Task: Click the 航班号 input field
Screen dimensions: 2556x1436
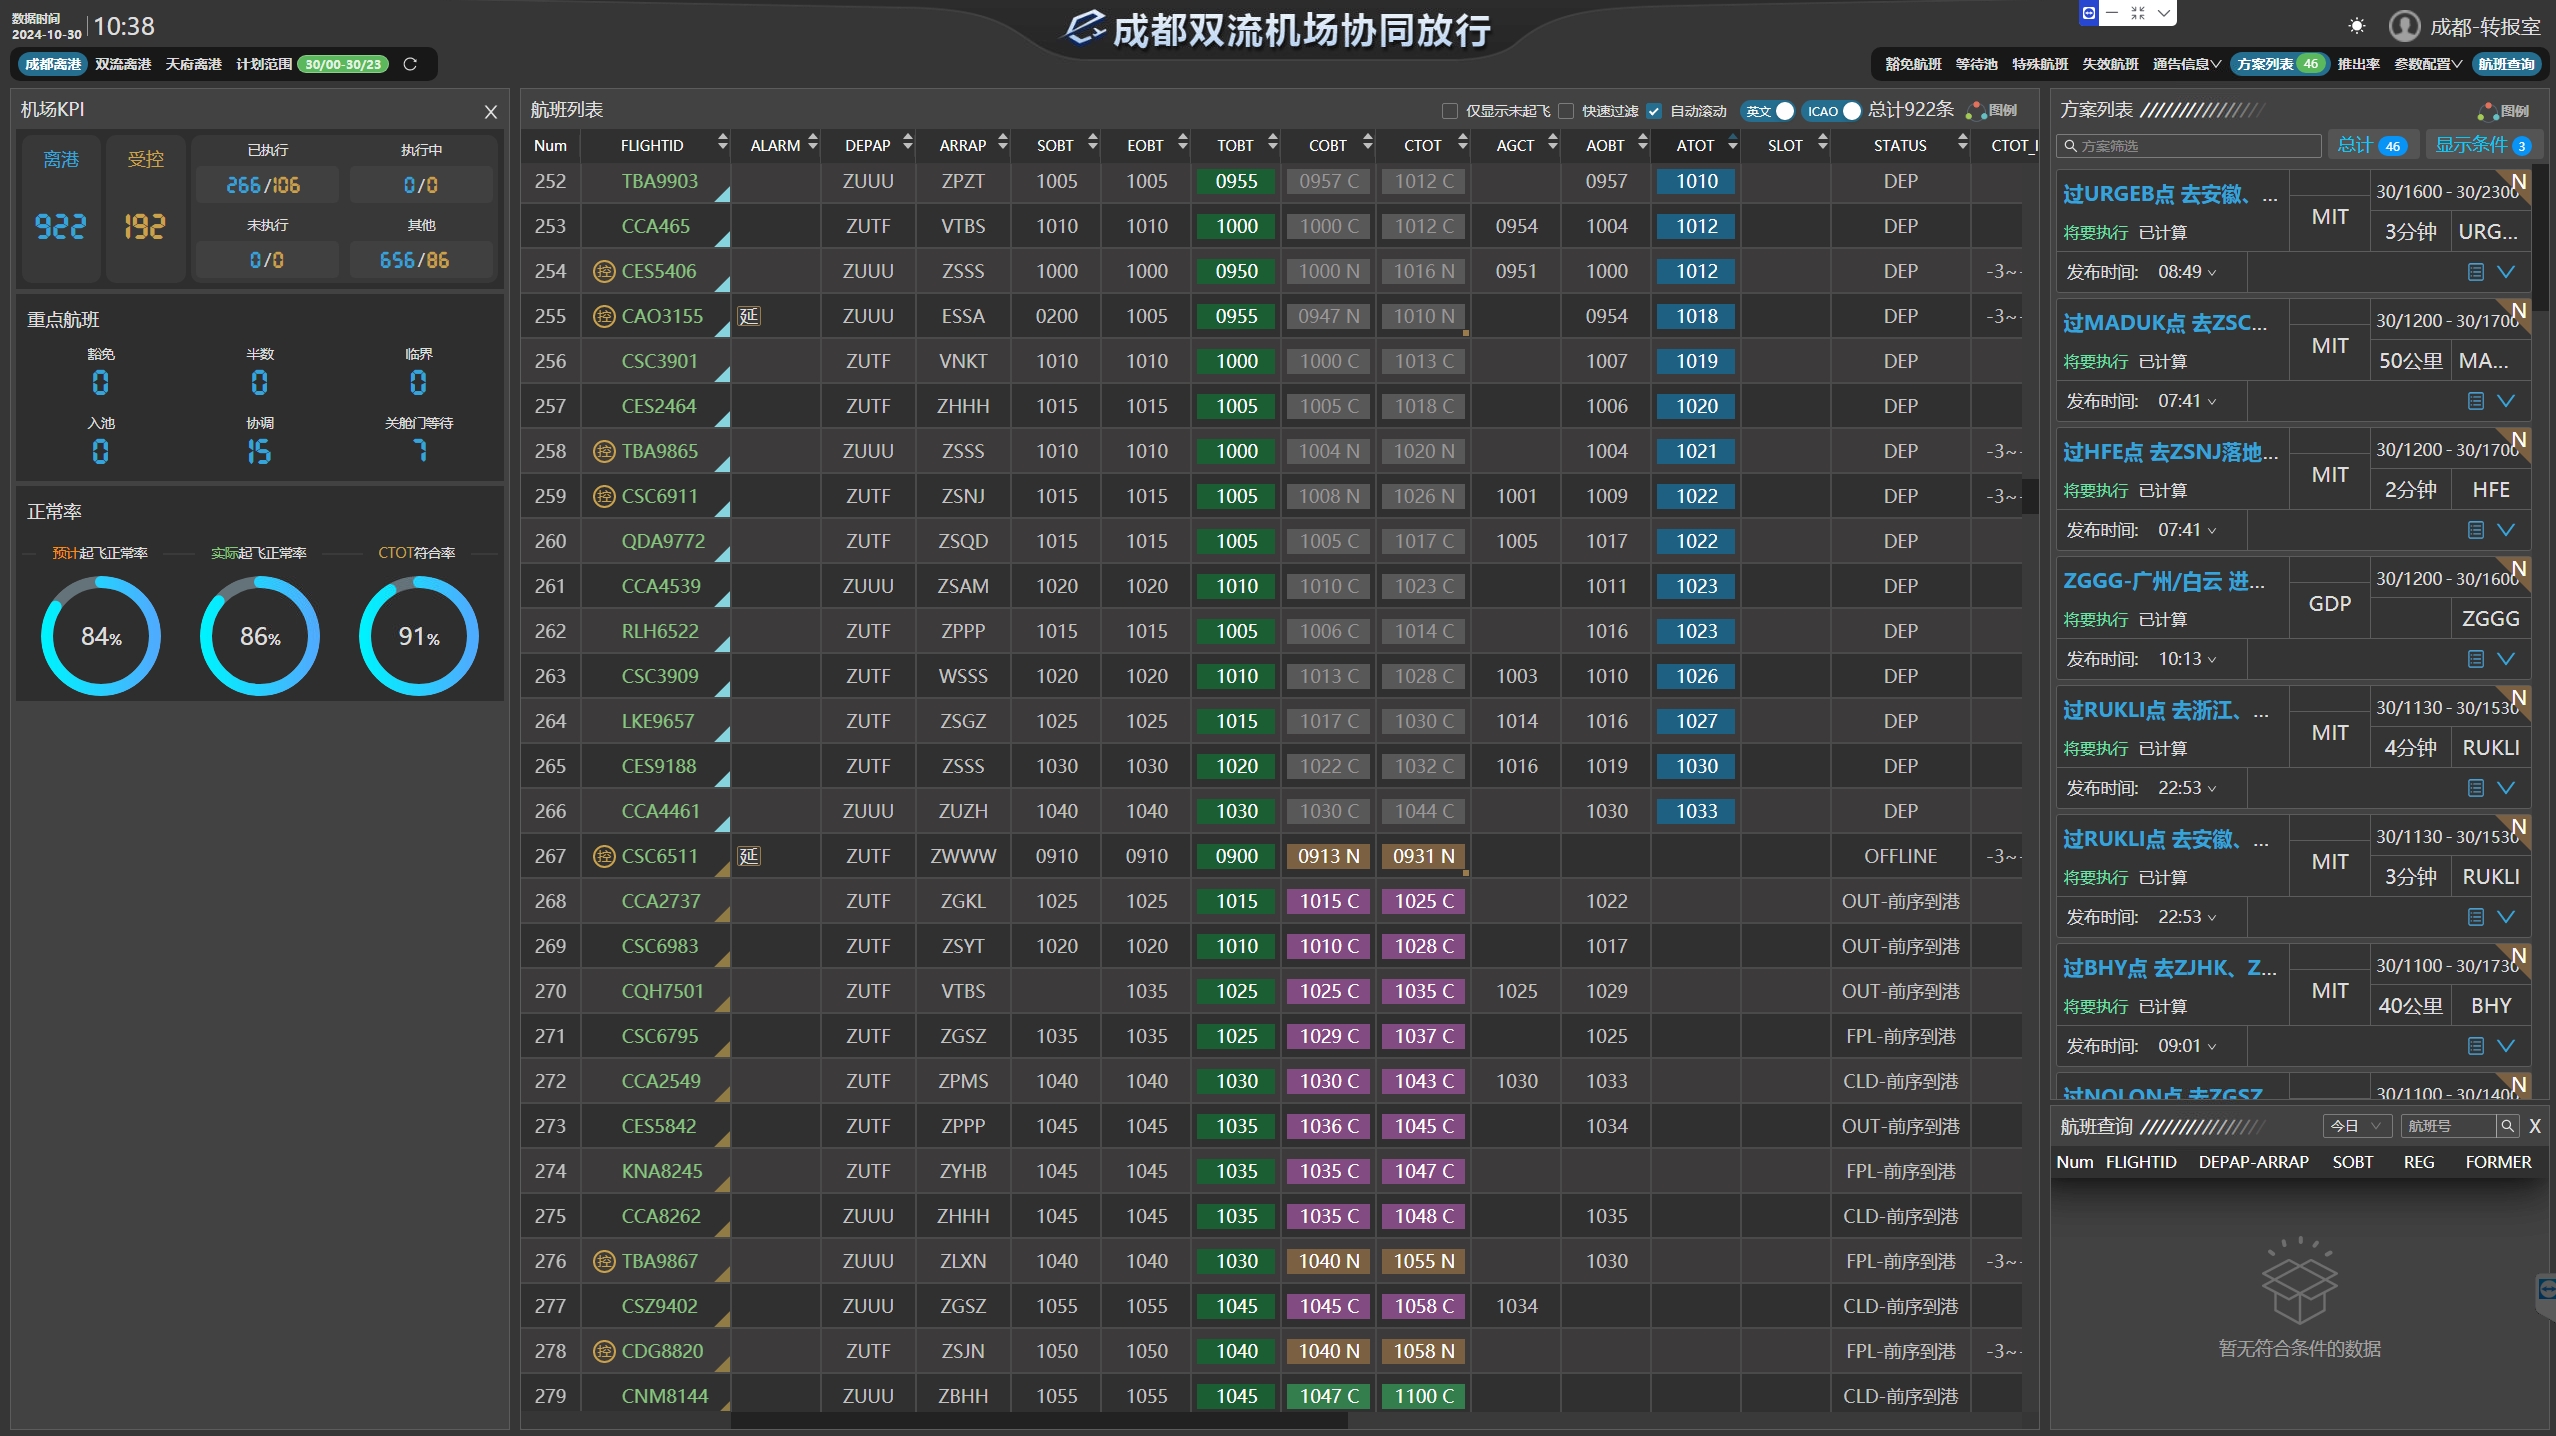Action: pos(2448,1126)
